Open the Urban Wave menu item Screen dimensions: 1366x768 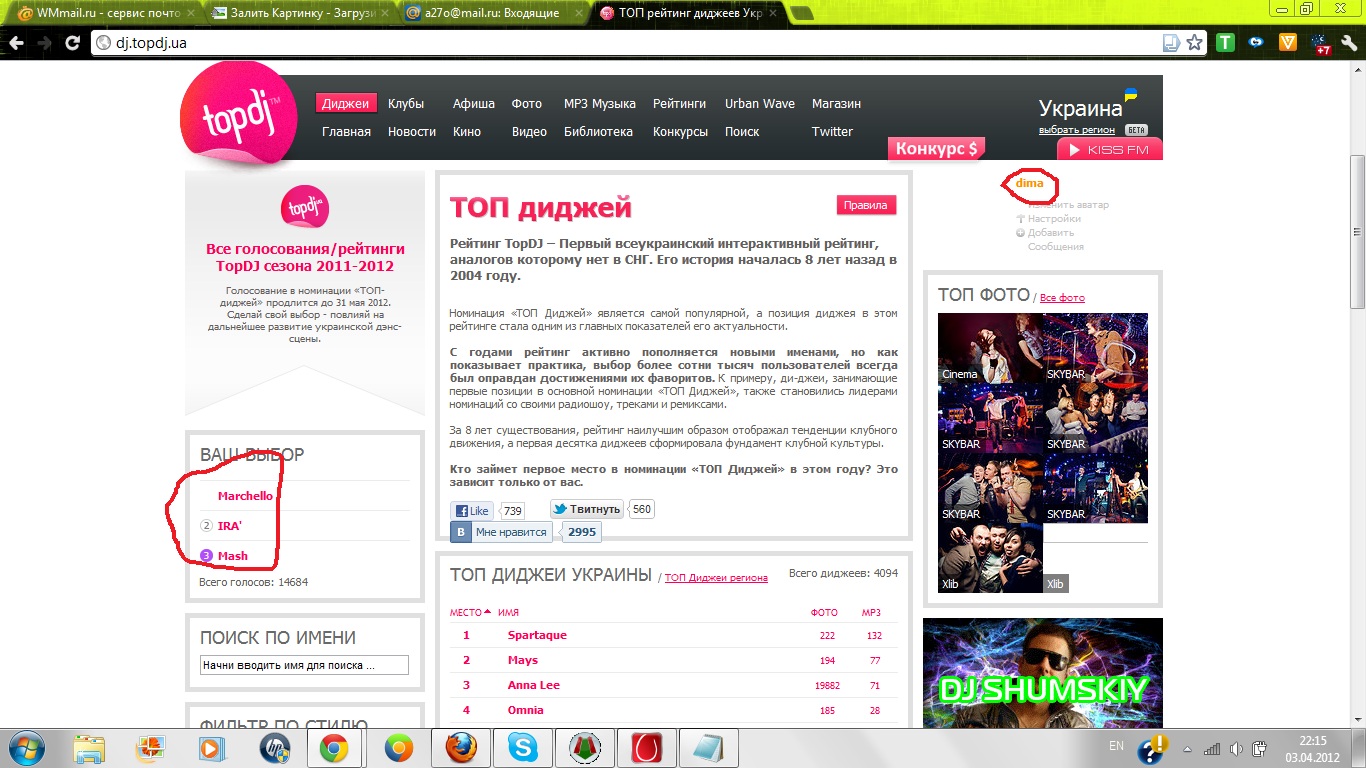coord(760,104)
